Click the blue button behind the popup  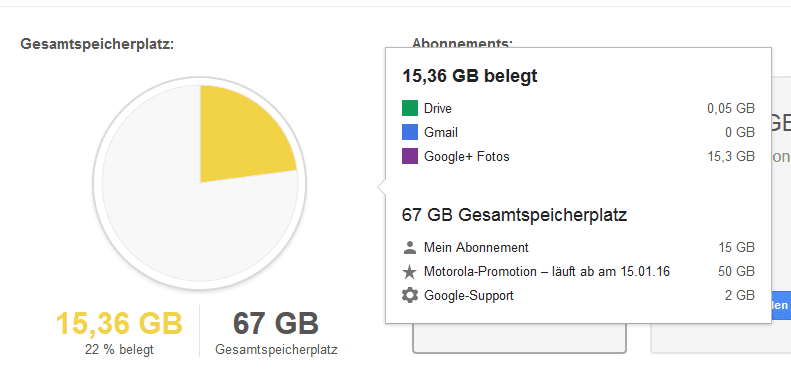tap(781, 305)
